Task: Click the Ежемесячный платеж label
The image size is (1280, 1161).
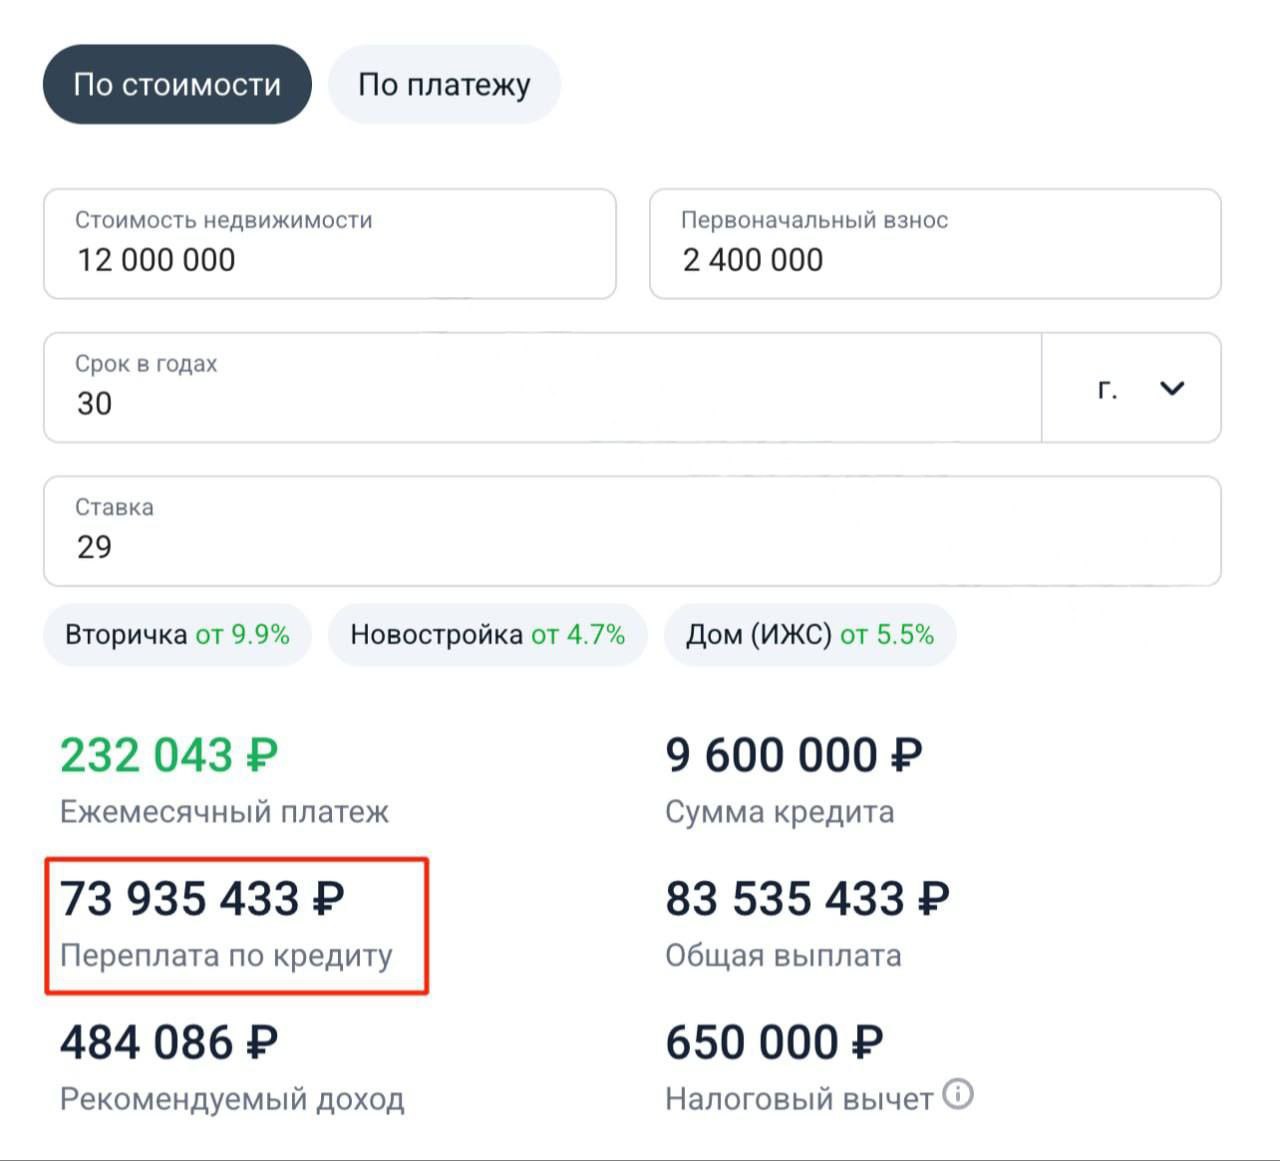Action: [224, 811]
